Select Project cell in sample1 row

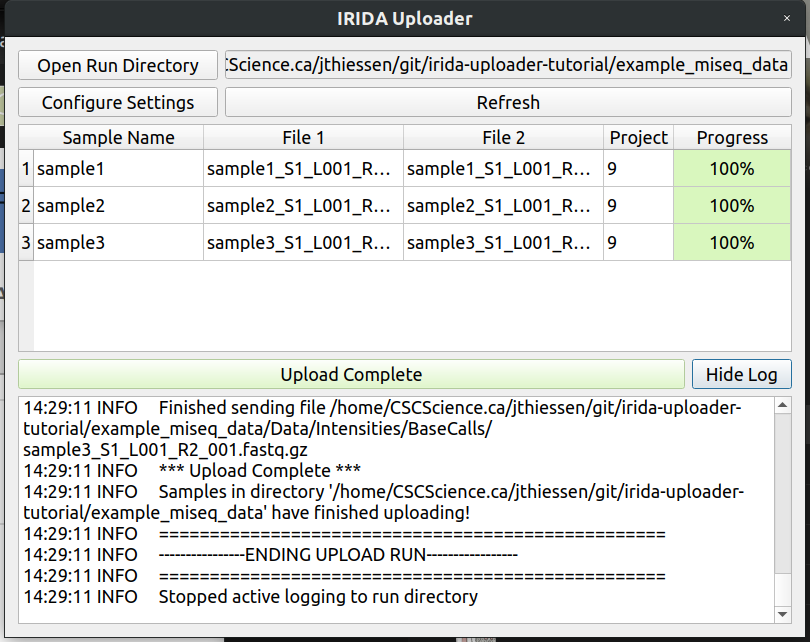coord(638,168)
